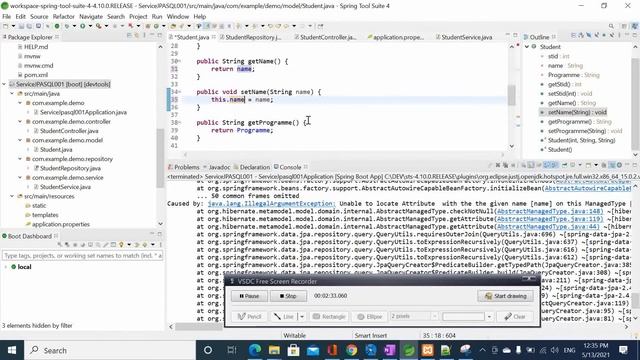Collapse the src/main/java folder

(12, 94)
